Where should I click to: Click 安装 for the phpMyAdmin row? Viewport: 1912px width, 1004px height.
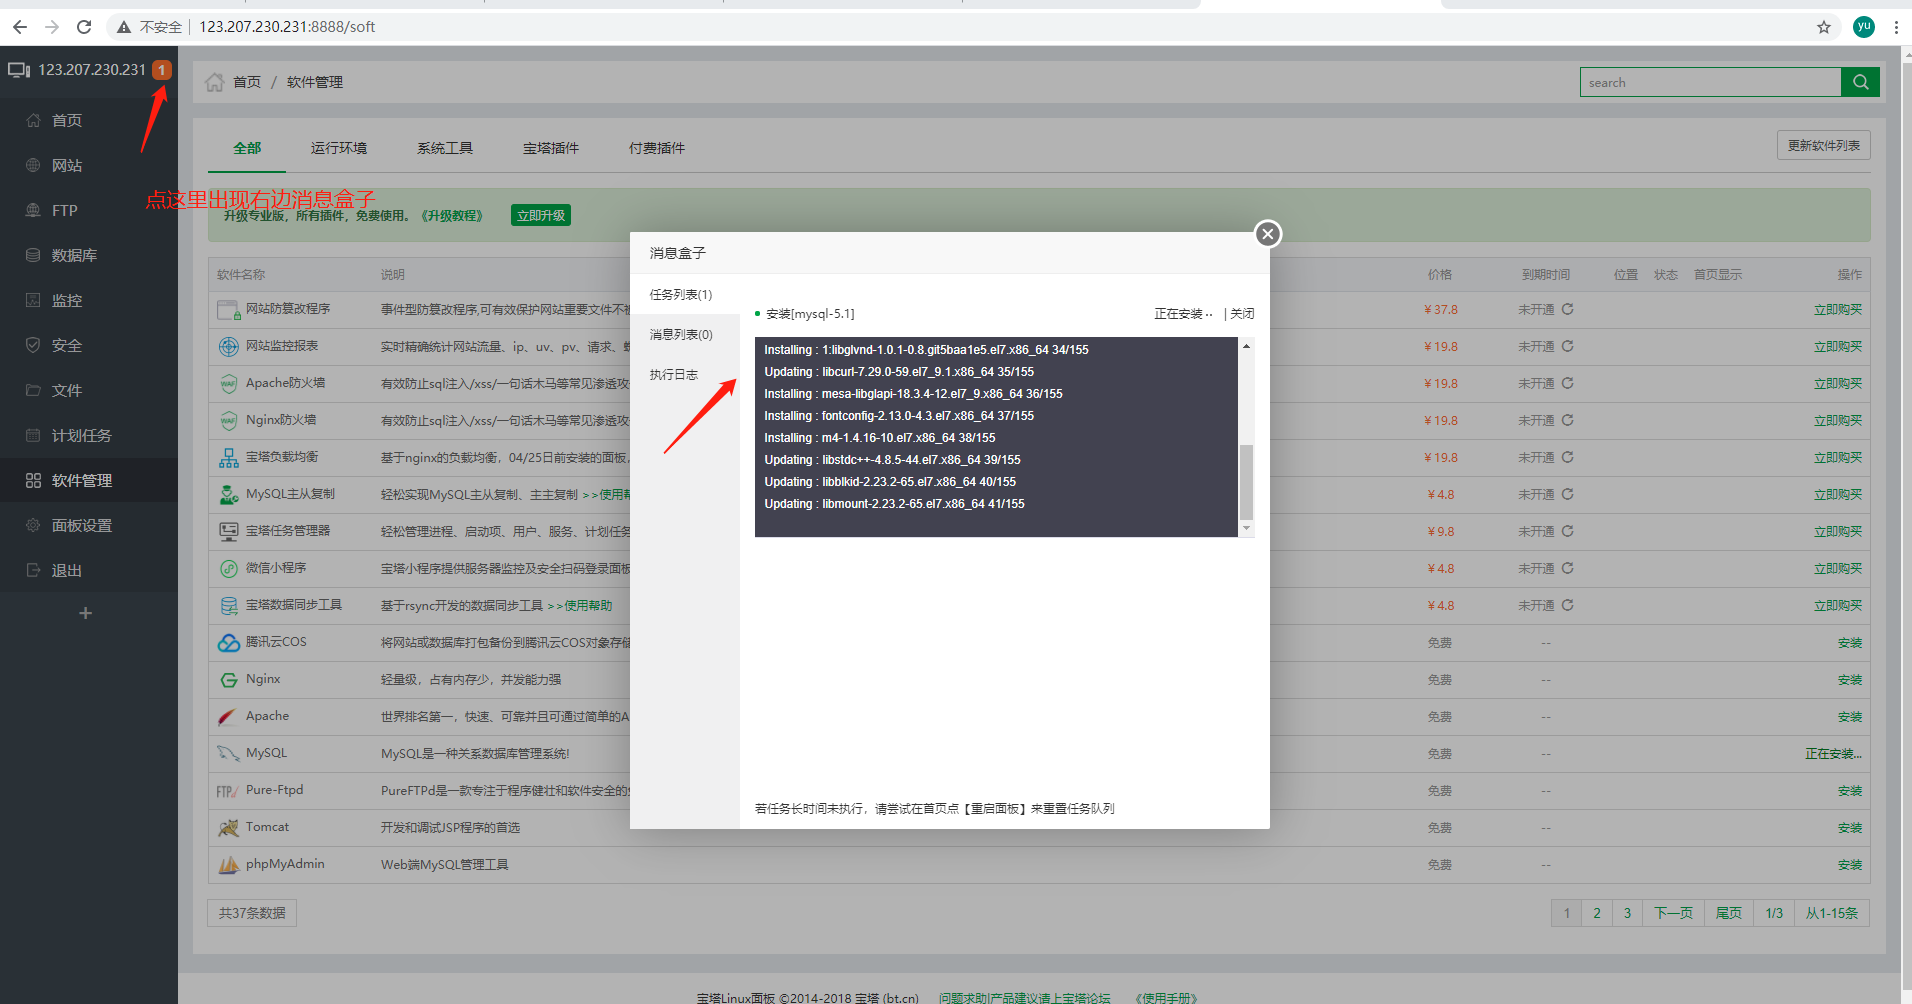tap(1850, 865)
